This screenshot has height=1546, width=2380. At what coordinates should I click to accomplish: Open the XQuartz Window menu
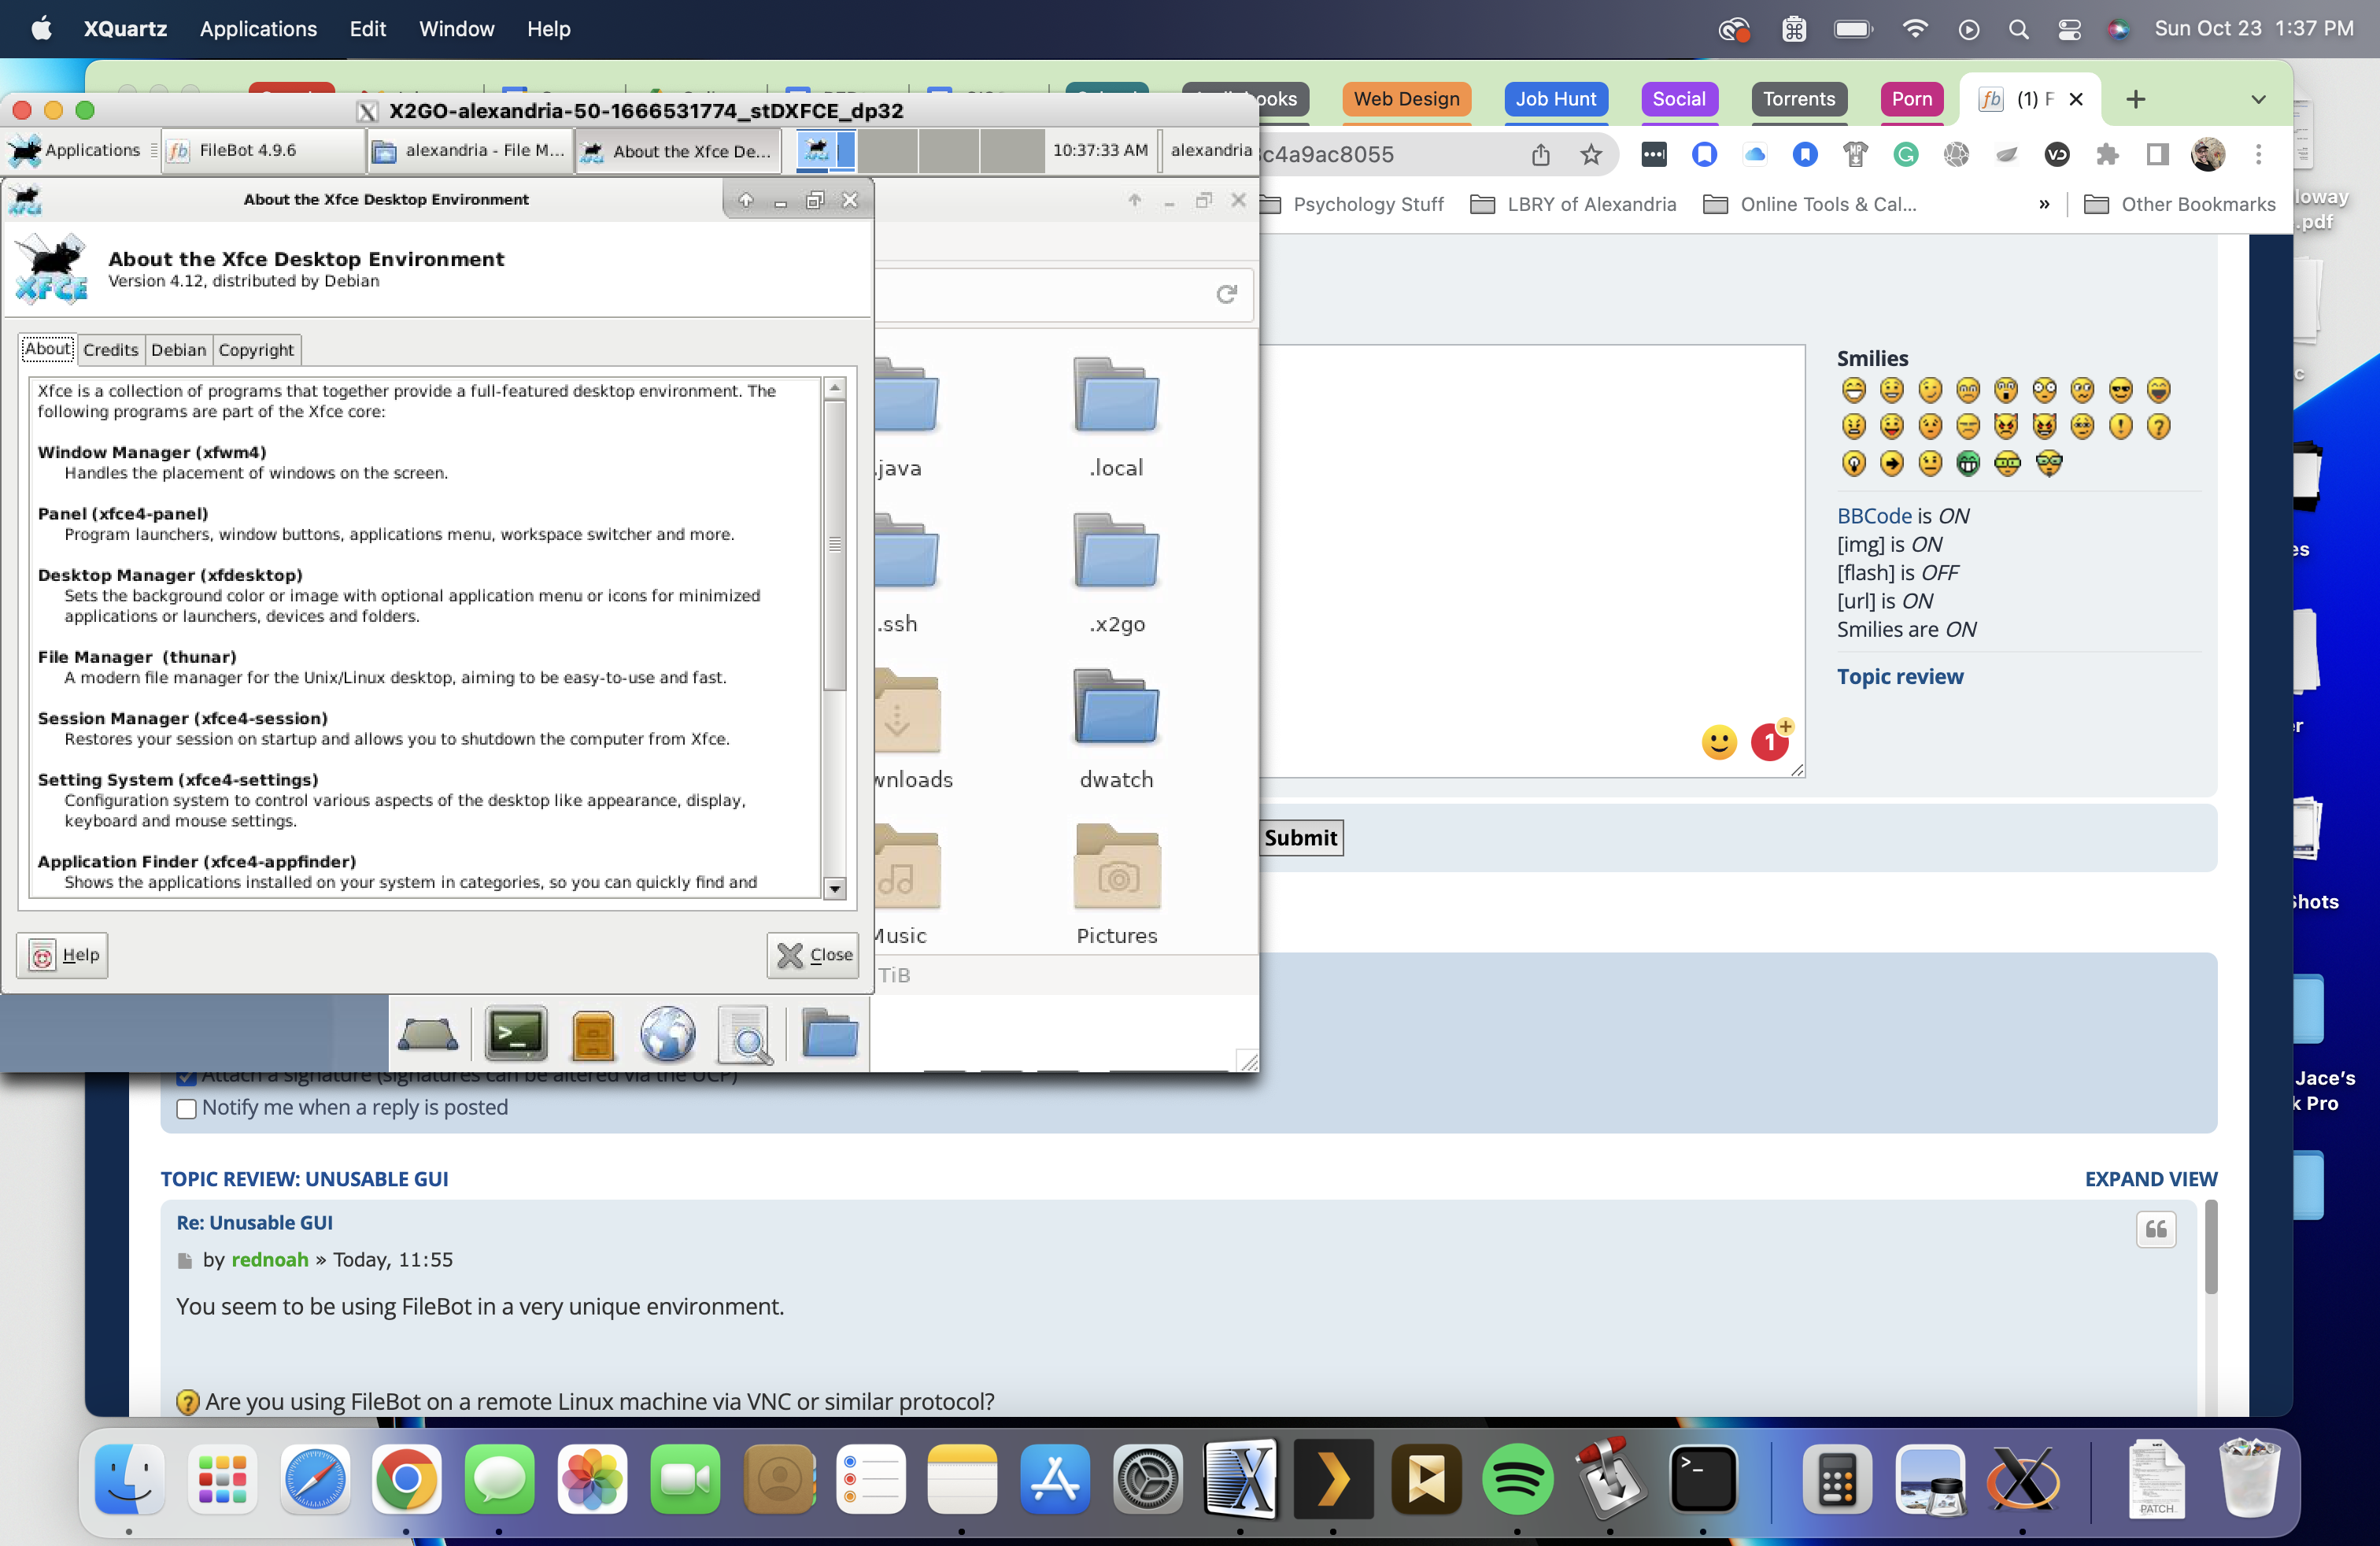pos(456,28)
